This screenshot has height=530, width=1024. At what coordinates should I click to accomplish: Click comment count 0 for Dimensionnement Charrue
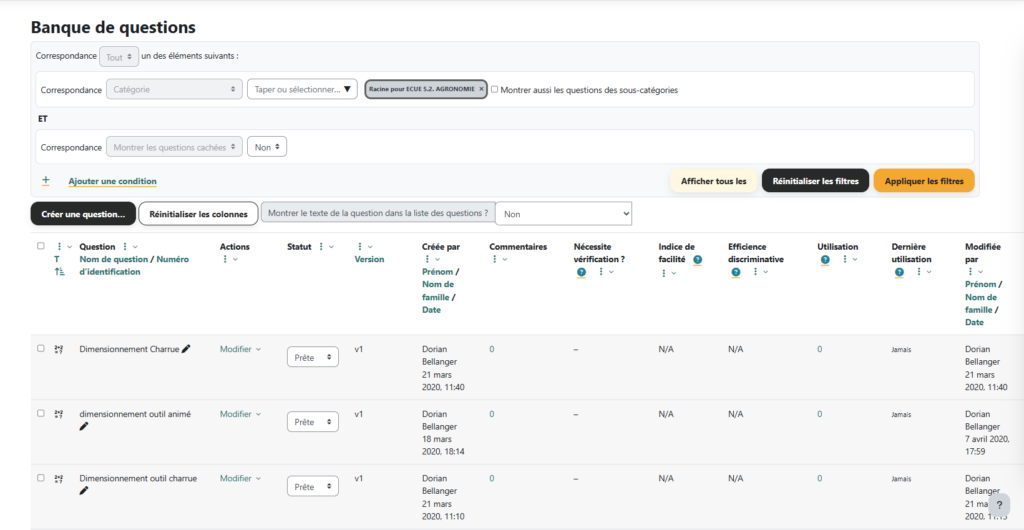492,349
